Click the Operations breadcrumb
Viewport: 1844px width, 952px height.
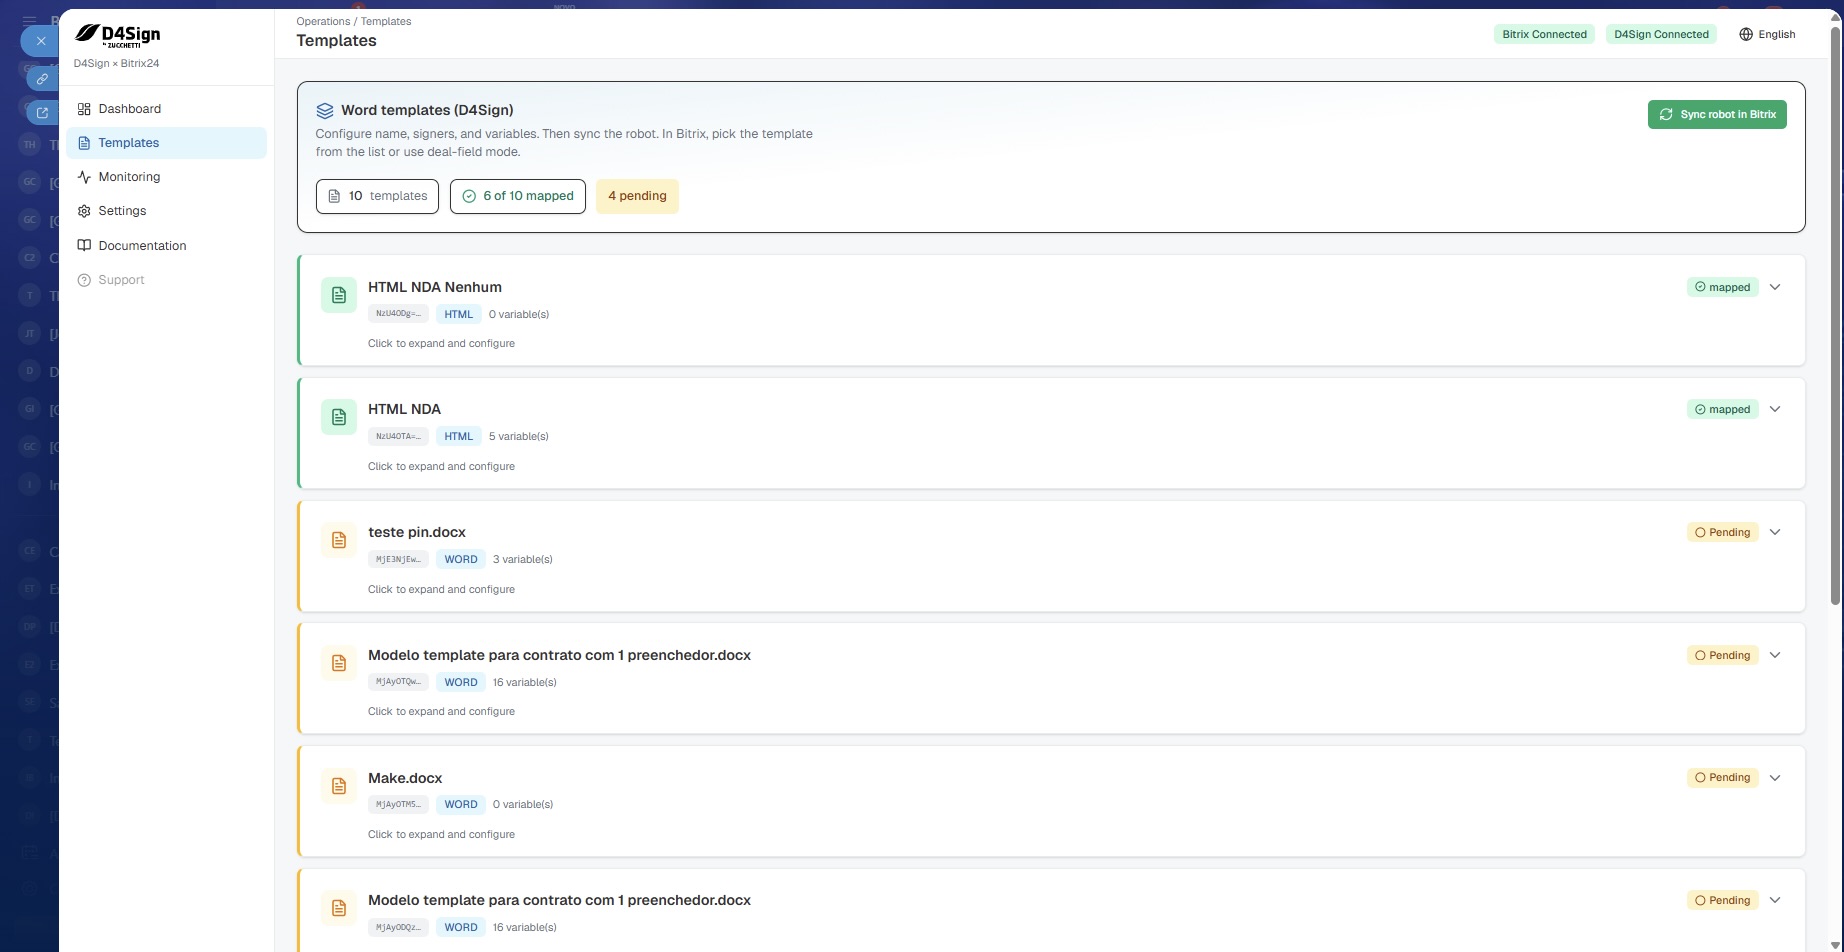pyautogui.click(x=323, y=21)
